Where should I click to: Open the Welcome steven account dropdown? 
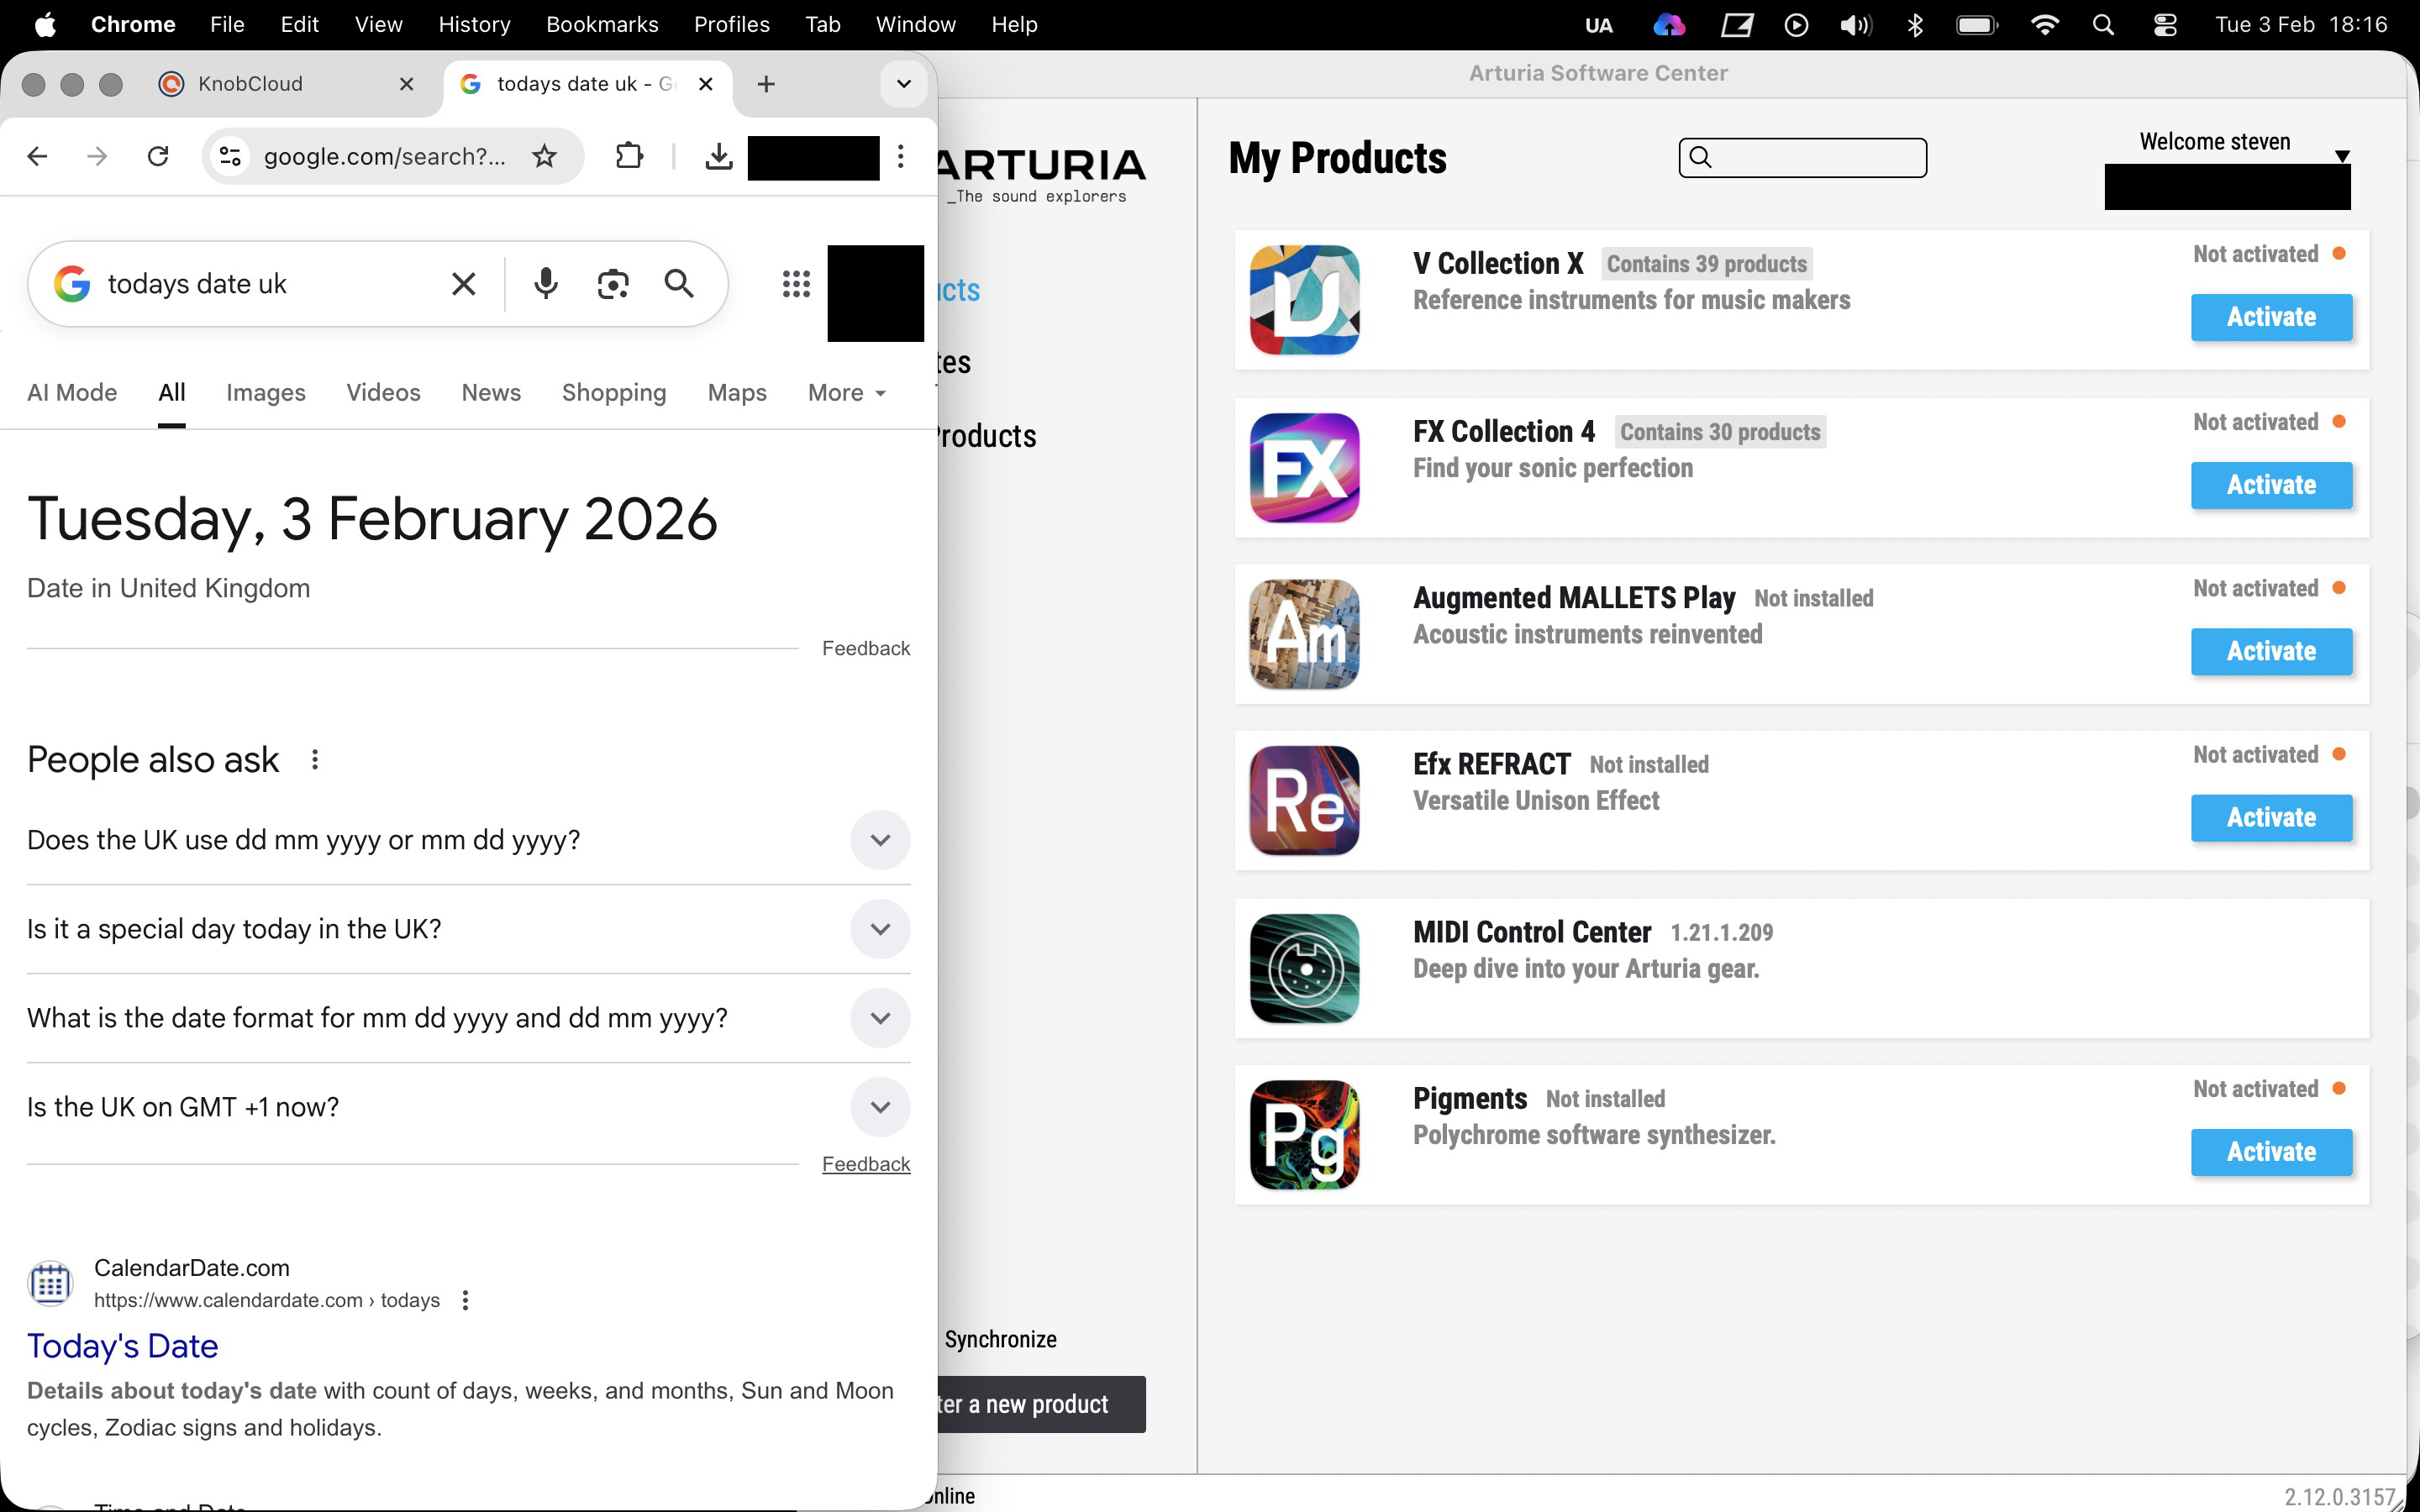pos(2341,155)
